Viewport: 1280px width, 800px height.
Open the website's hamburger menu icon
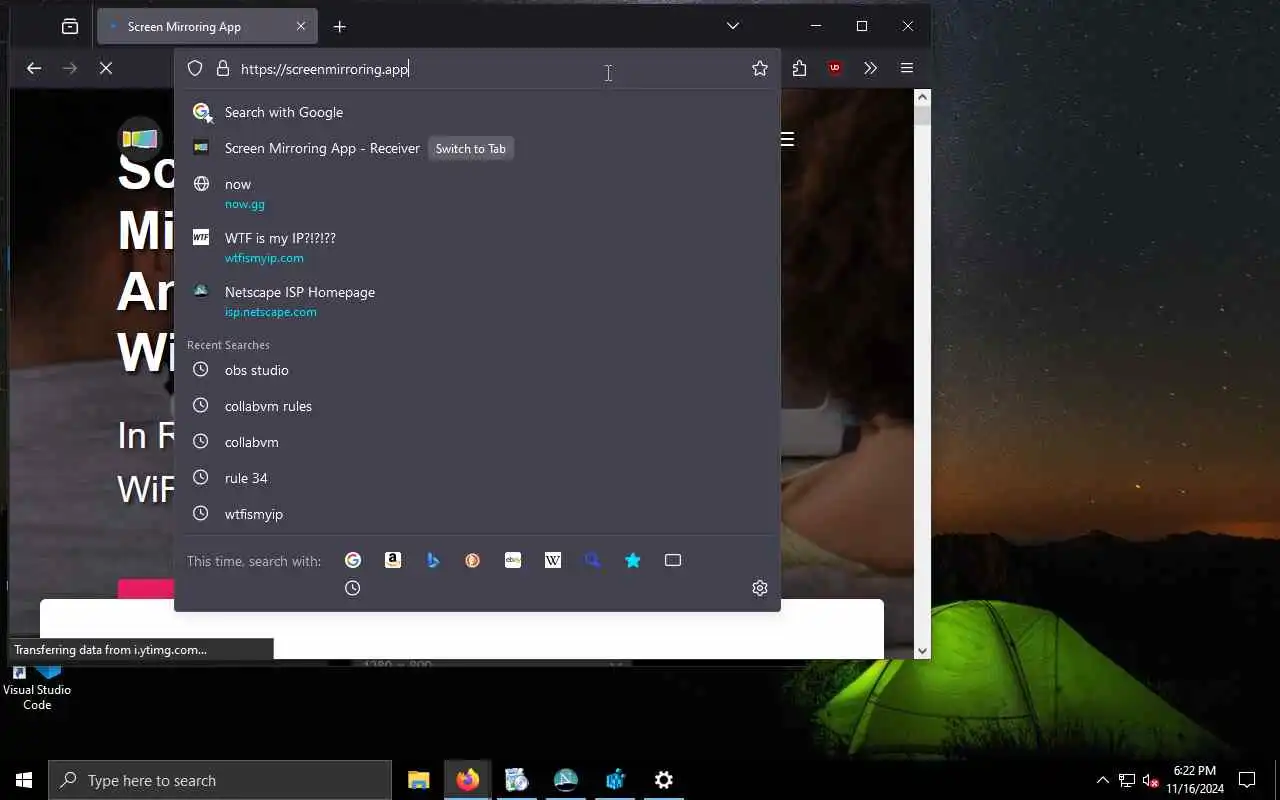788,139
